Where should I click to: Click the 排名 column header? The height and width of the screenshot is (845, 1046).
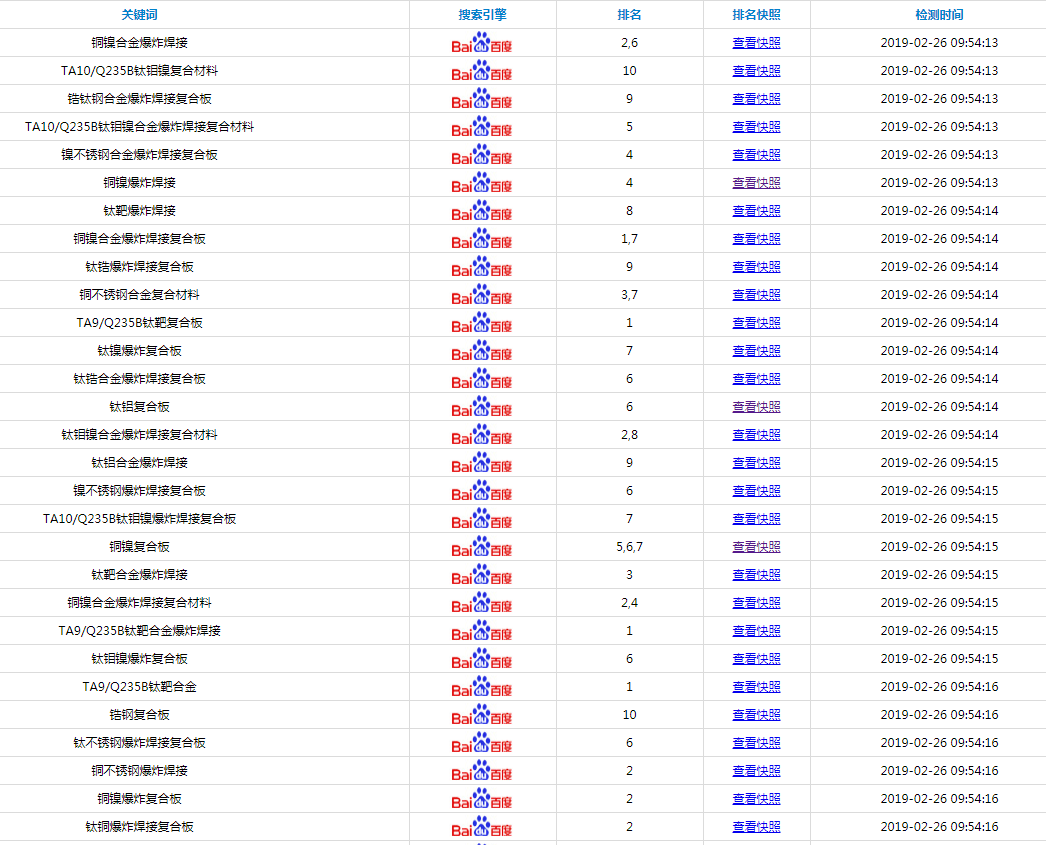coord(629,15)
